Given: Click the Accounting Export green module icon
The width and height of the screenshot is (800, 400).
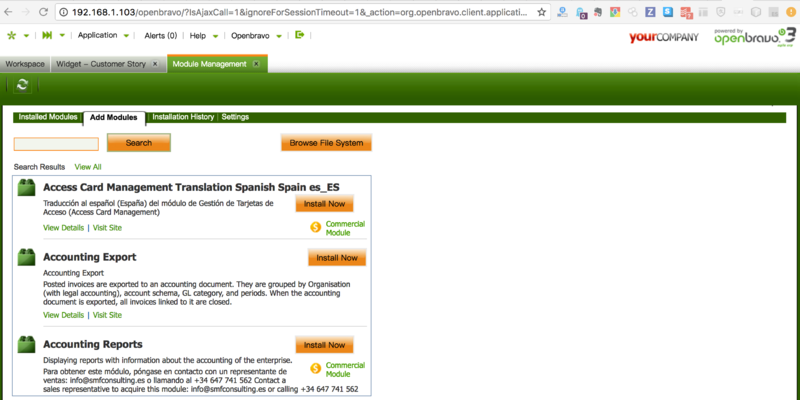Looking at the screenshot, I should 26,258.
